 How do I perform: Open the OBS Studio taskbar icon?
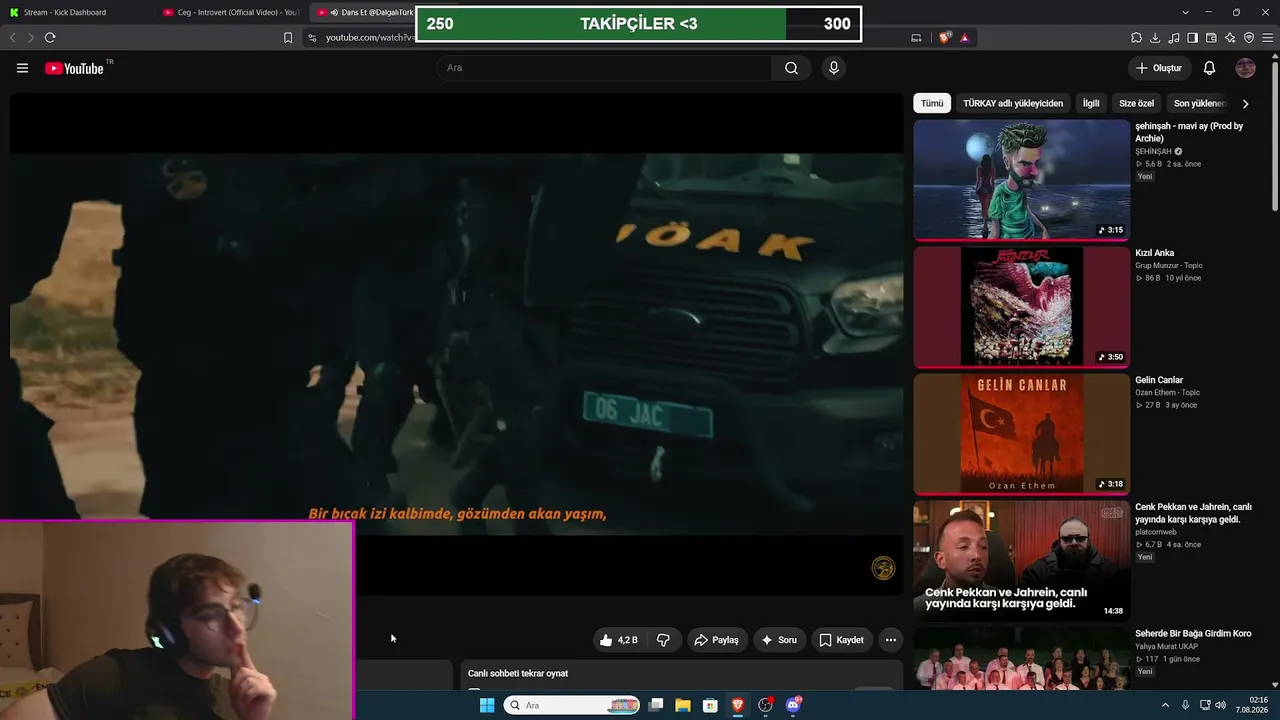click(x=765, y=705)
